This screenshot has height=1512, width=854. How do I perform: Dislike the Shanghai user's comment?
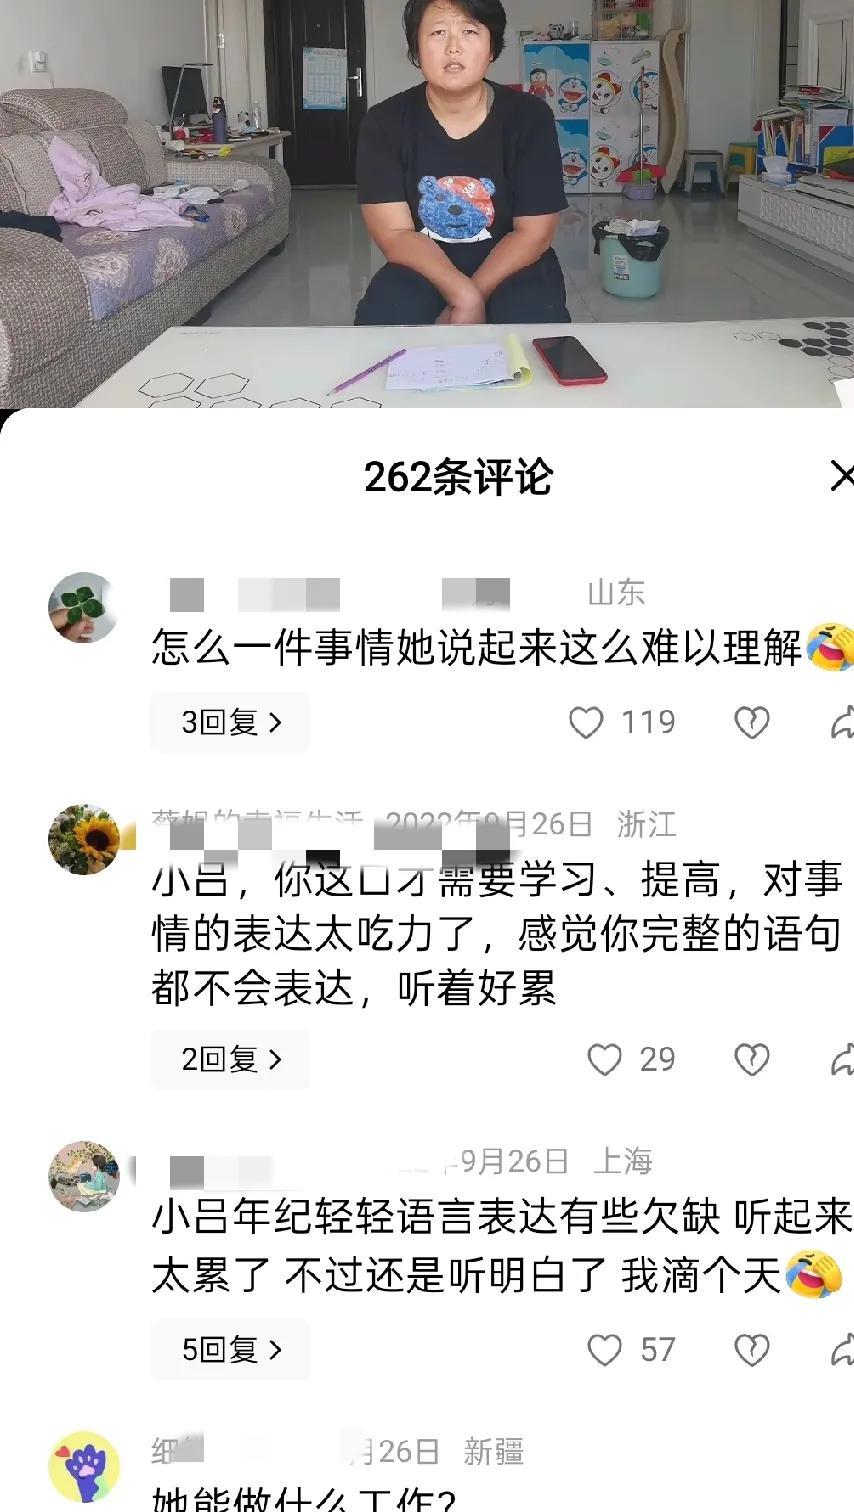[x=751, y=1350]
